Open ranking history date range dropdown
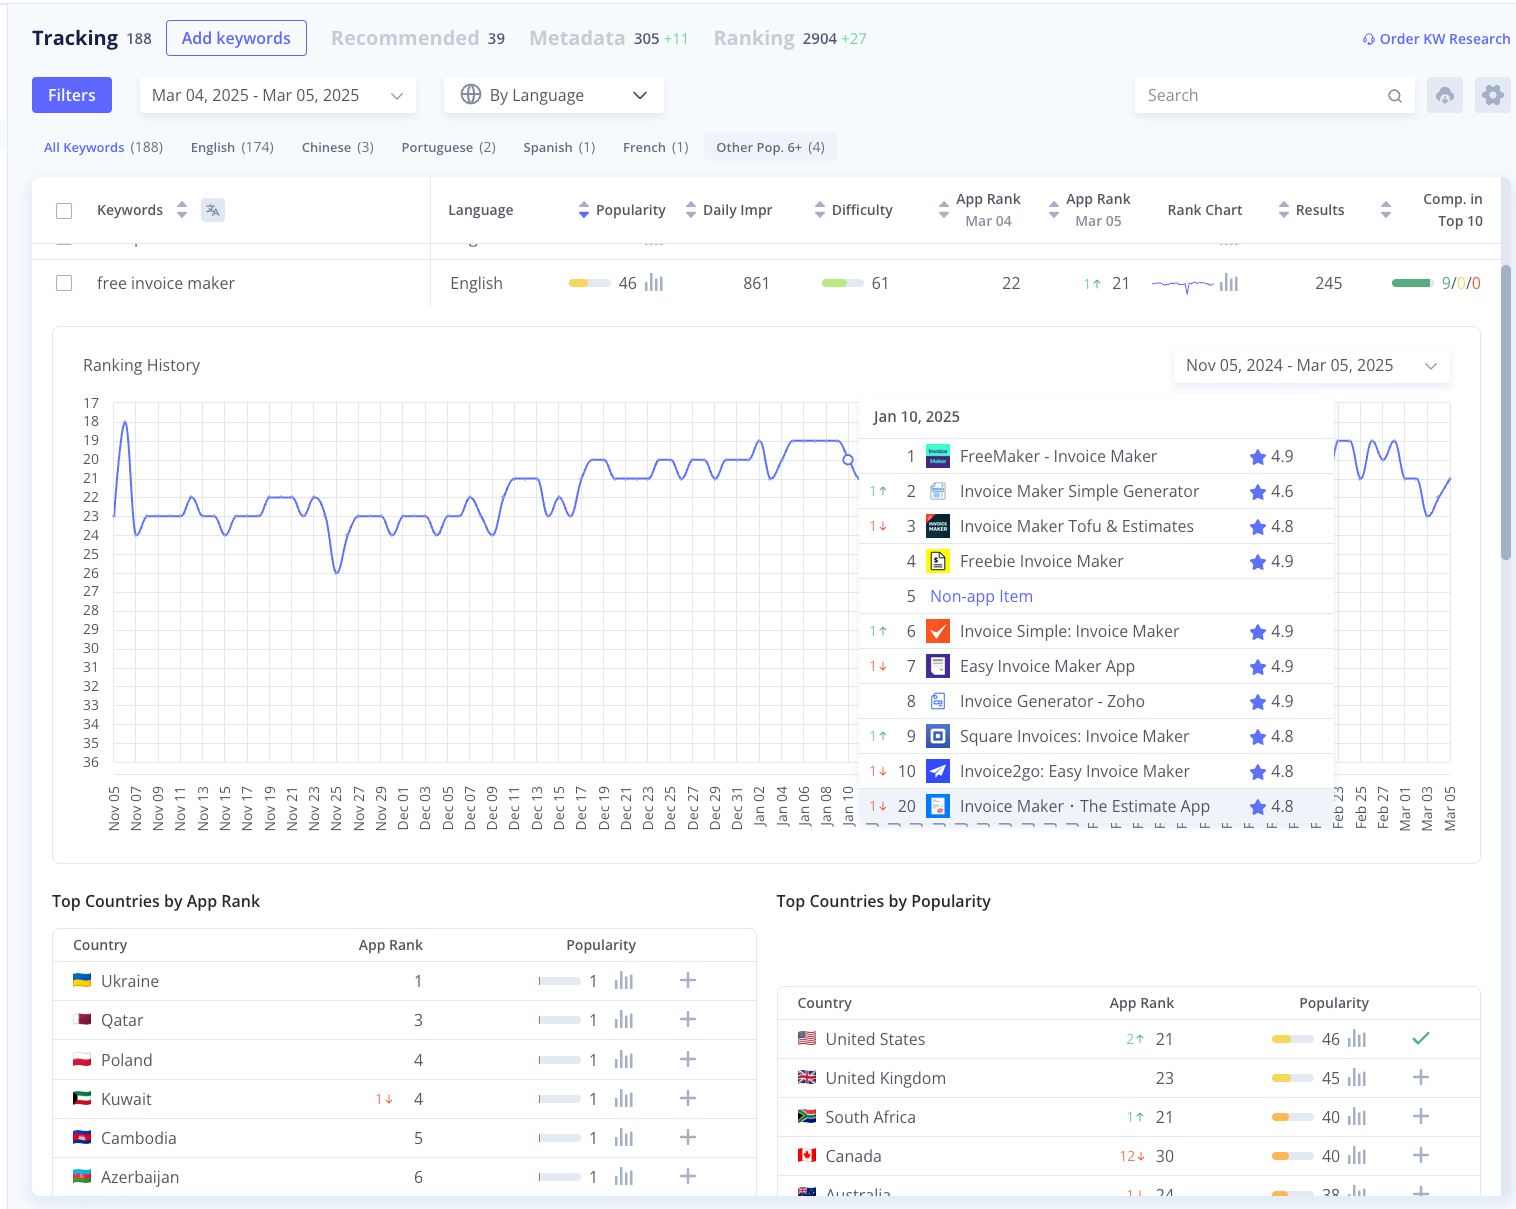The width and height of the screenshot is (1516, 1209). (1311, 365)
